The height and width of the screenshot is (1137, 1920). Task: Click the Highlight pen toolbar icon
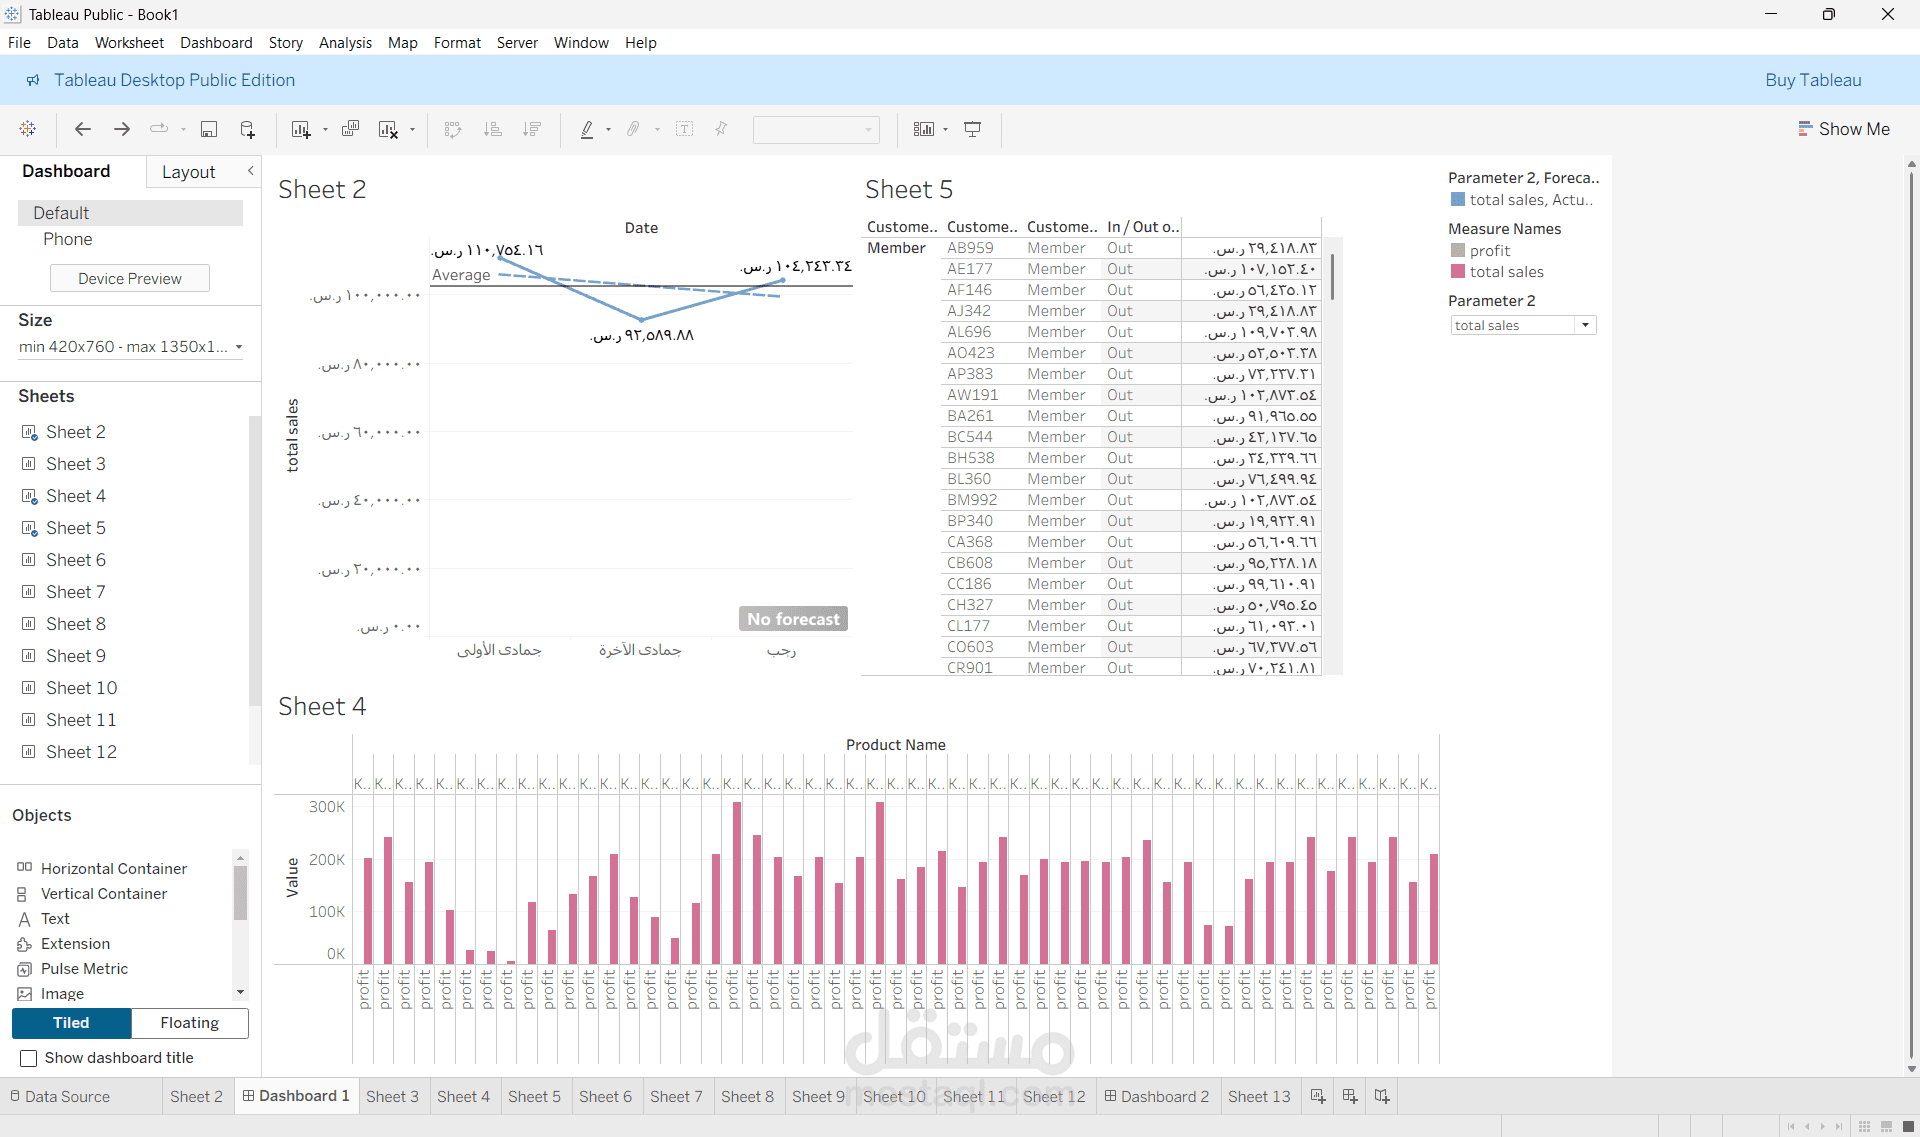(x=587, y=129)
